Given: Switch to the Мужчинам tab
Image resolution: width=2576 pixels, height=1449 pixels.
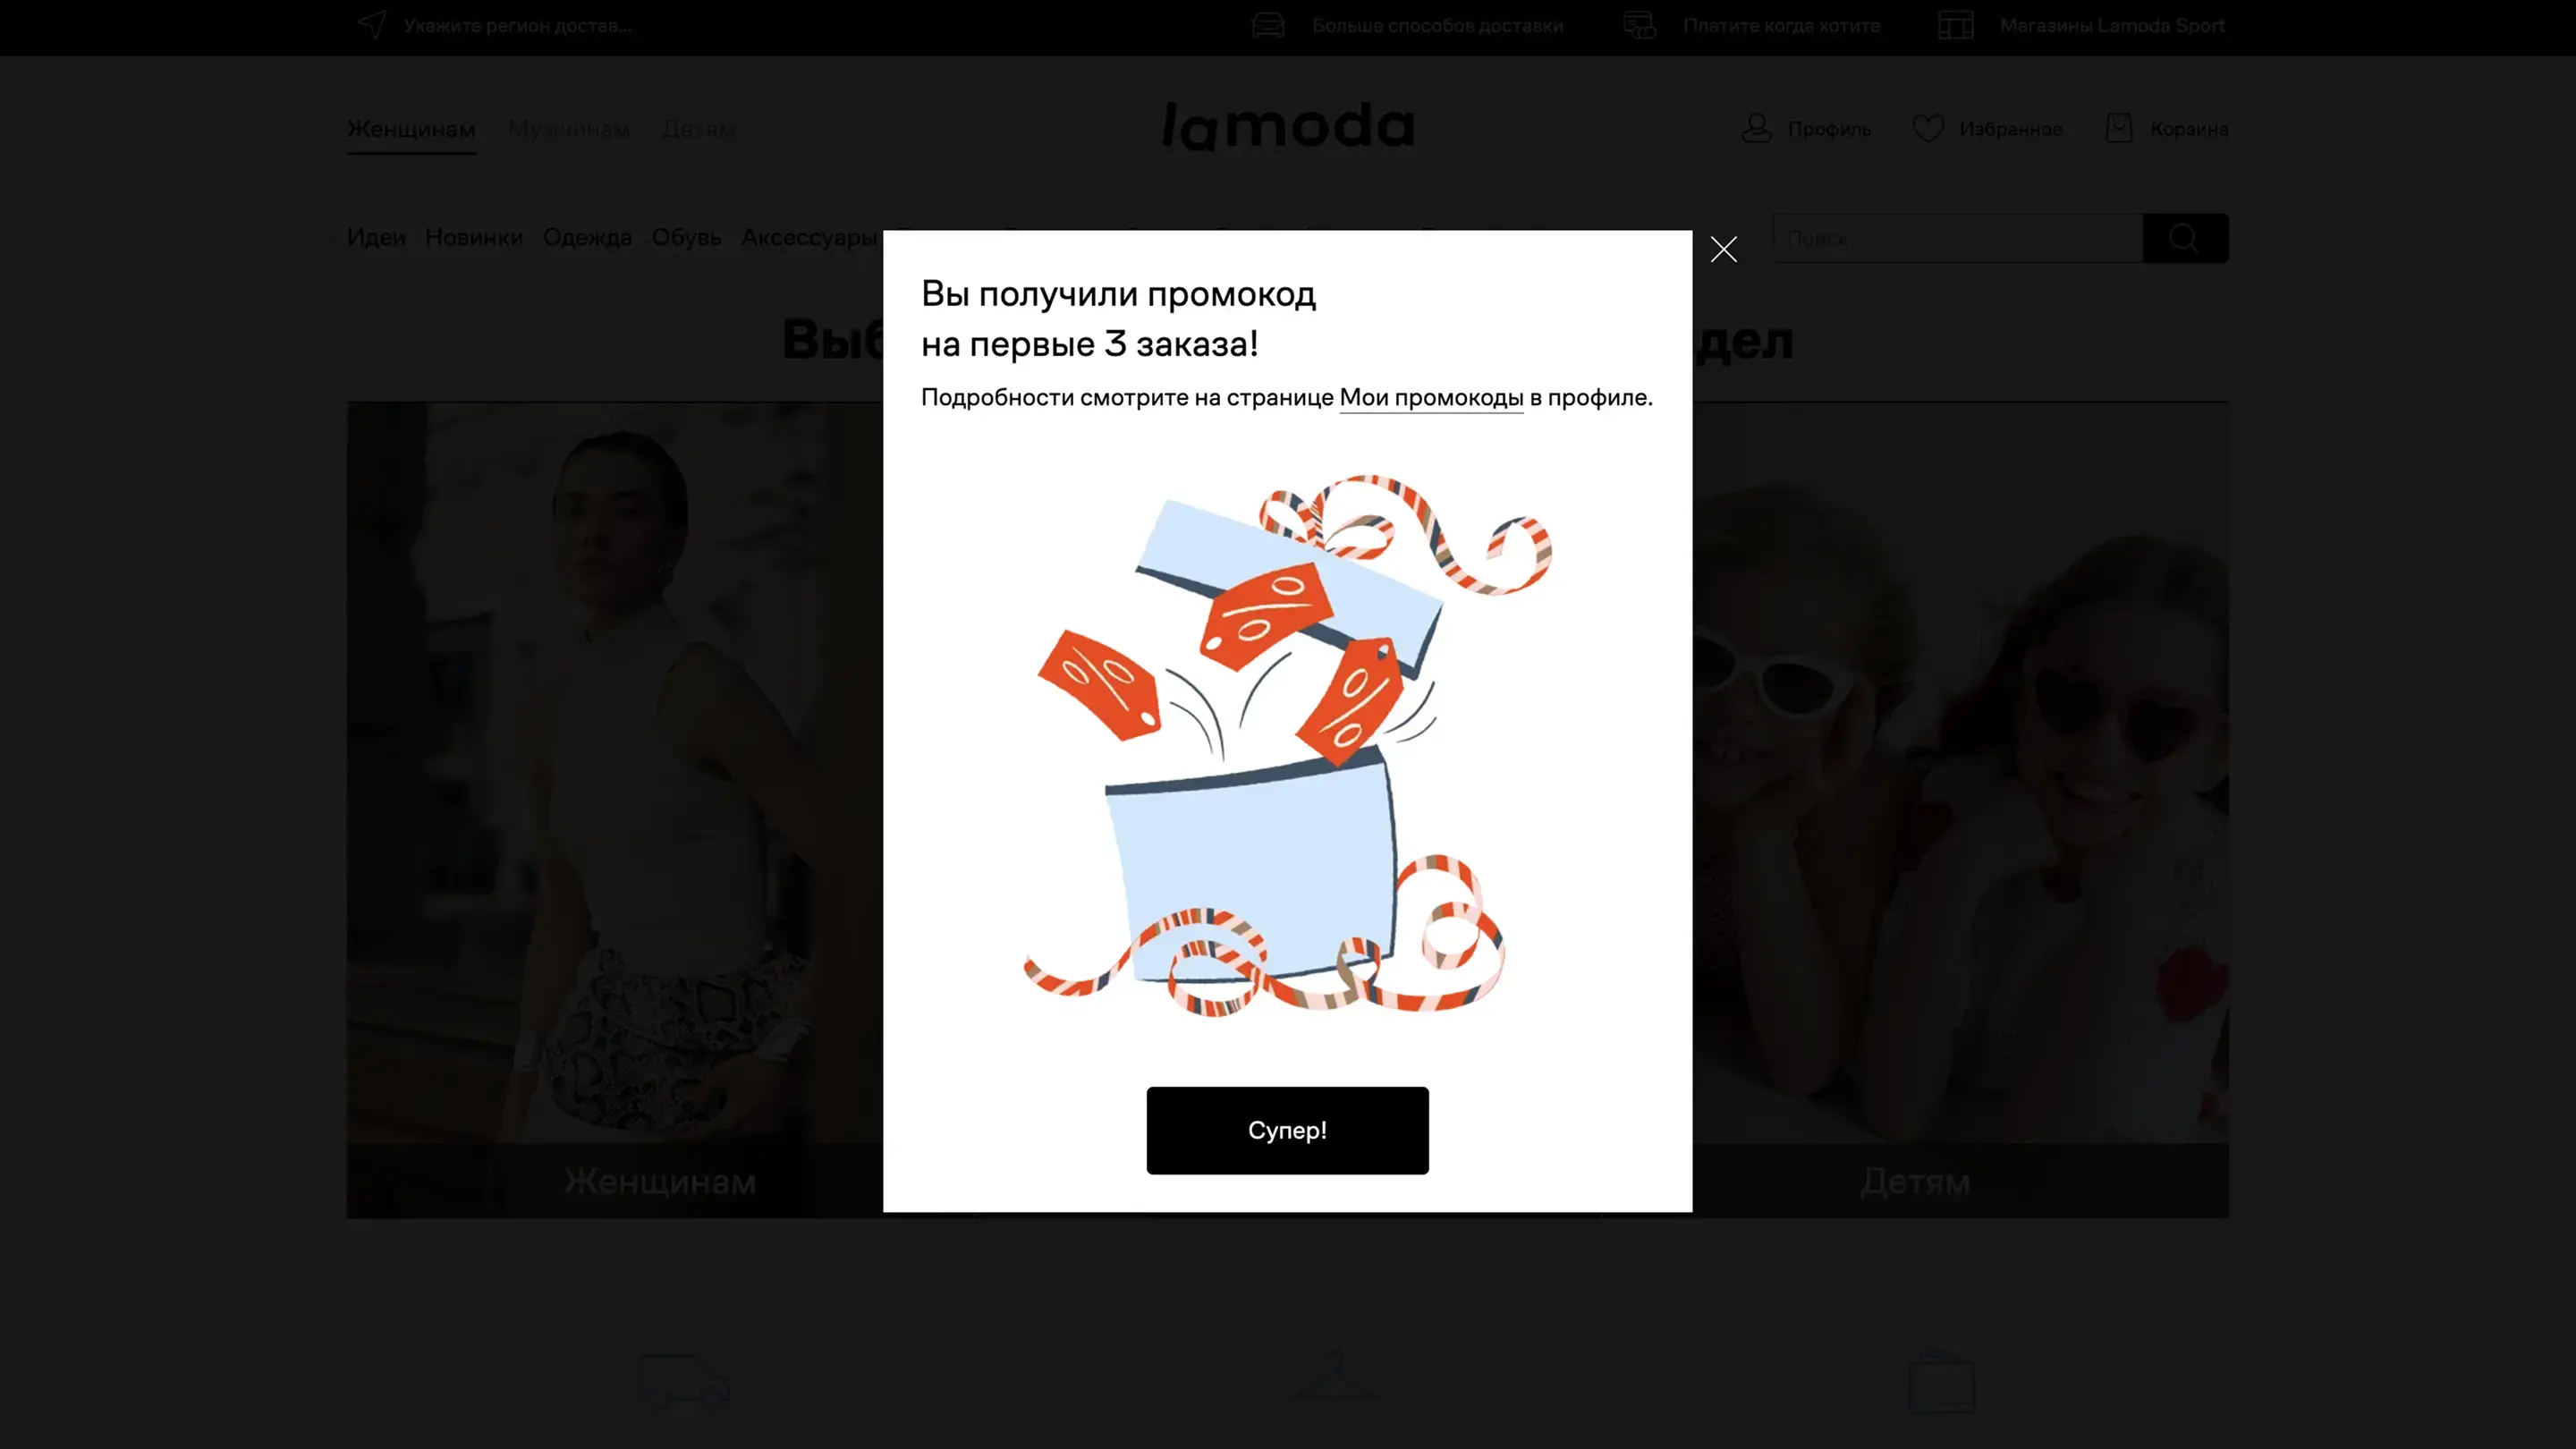Looking at the screenshot, I should pyautogui.click(x=569, y=129).
